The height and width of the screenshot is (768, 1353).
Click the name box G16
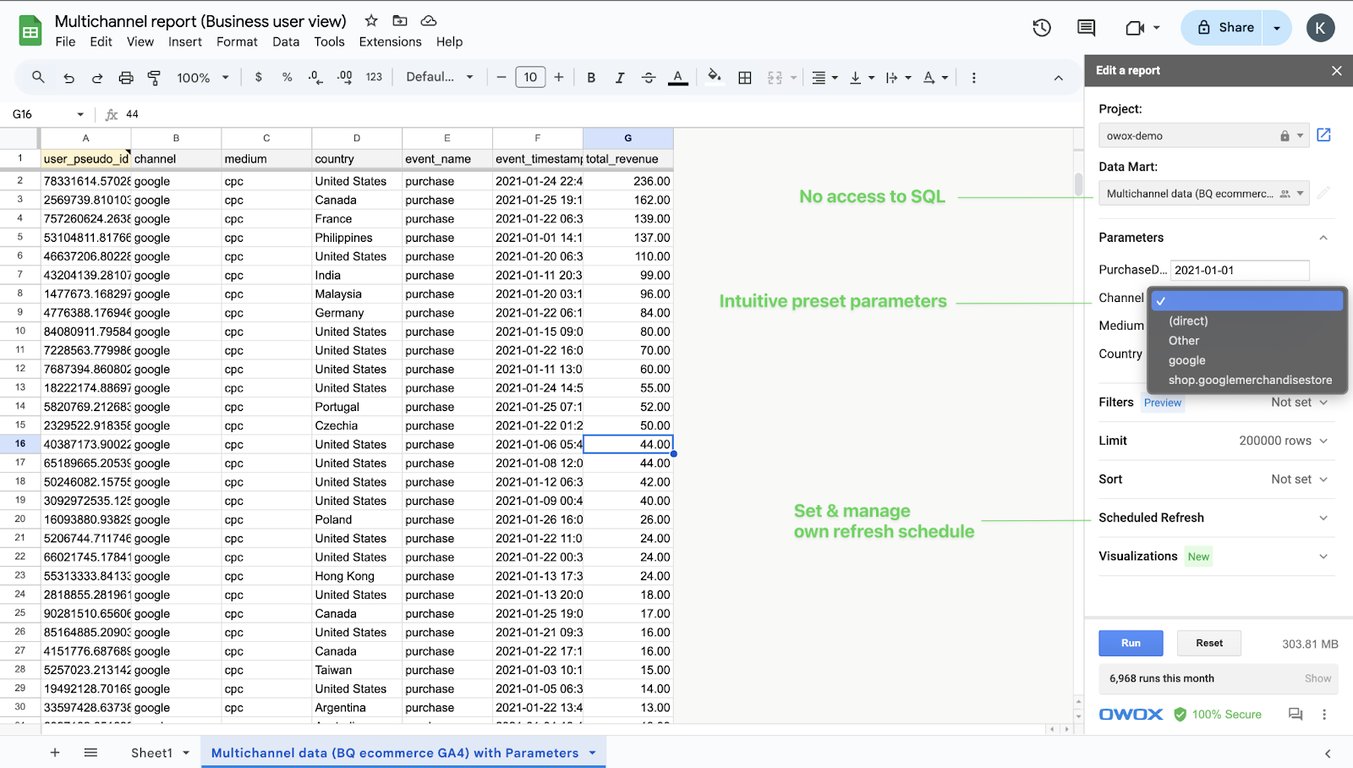[x=48, y=114]
